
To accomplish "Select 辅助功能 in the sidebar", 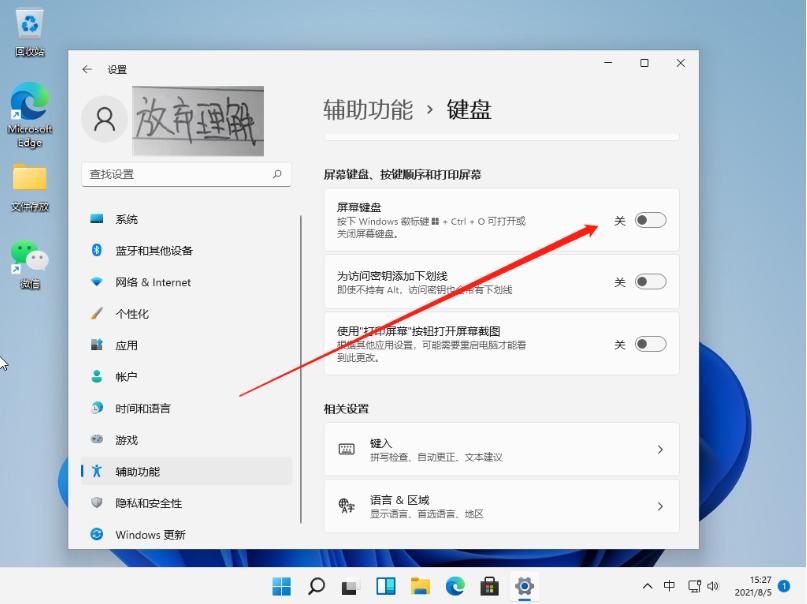I will click(186, 471).
